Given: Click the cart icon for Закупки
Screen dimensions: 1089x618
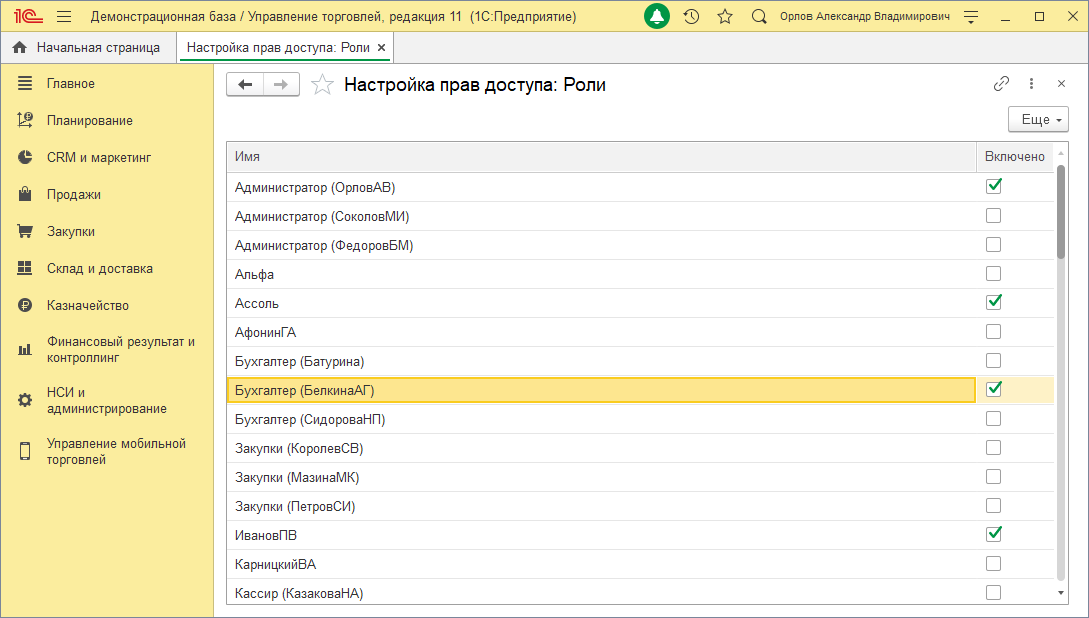Looking at the screenshot, I should pos(25,231).
